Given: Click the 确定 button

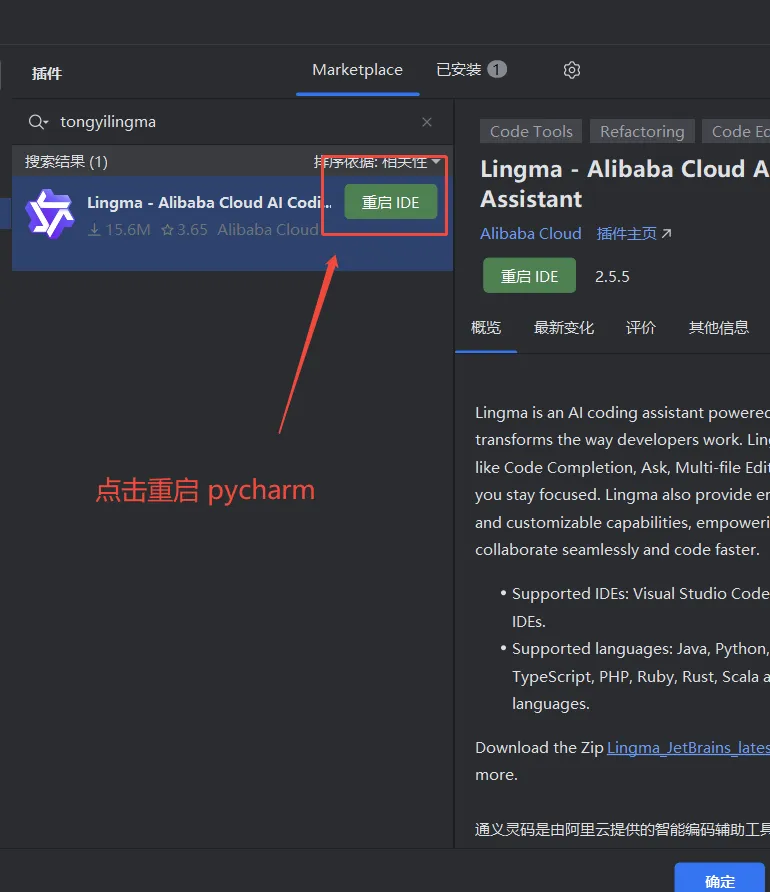Looking at the screenshot, I should (x=719, y=879).
